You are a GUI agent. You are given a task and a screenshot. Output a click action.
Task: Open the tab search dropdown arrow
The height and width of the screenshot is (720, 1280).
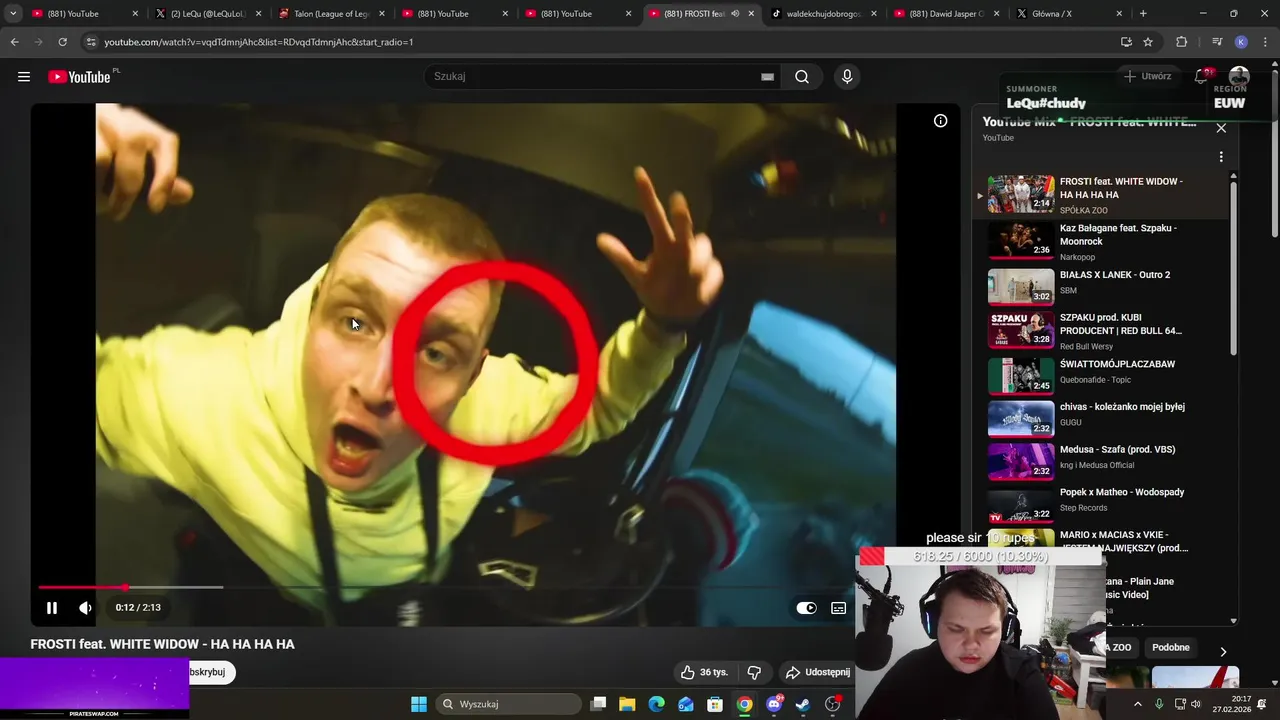13,14
